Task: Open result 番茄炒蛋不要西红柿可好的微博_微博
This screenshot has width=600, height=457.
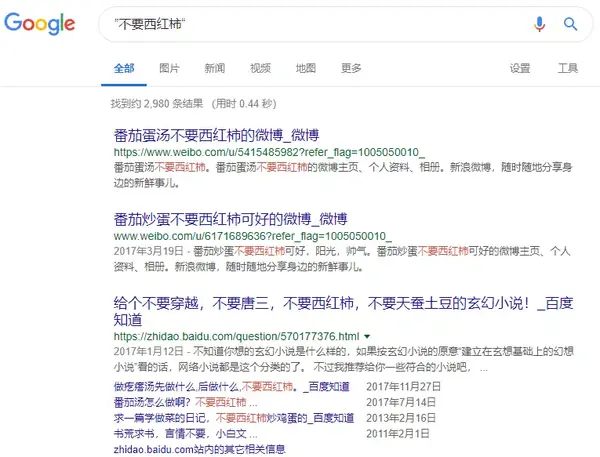Action: [x=230, y=219]
